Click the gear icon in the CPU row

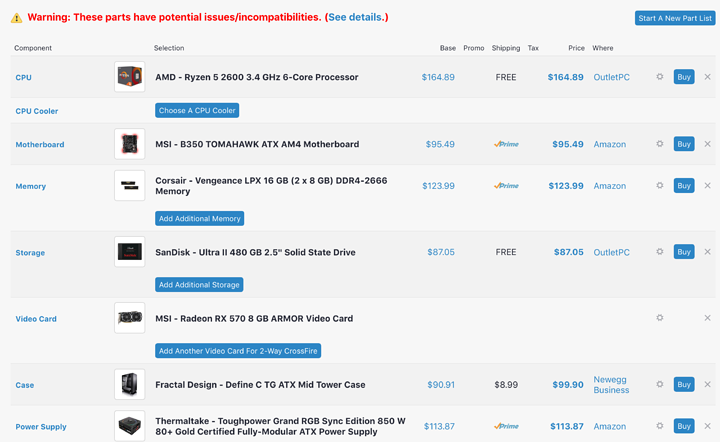coord(660,77)
